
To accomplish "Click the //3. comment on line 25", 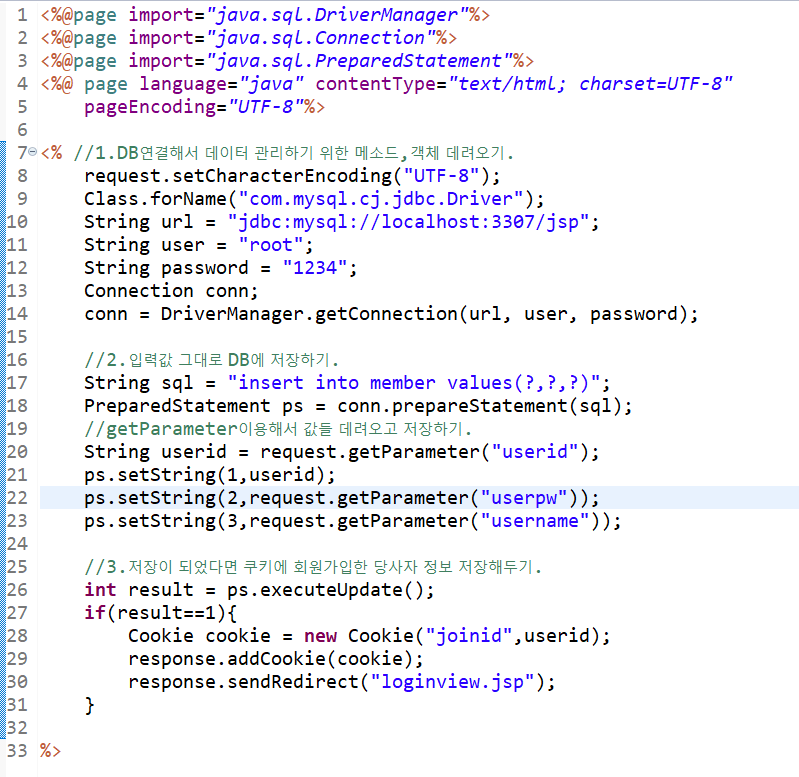I will [313, 567].
